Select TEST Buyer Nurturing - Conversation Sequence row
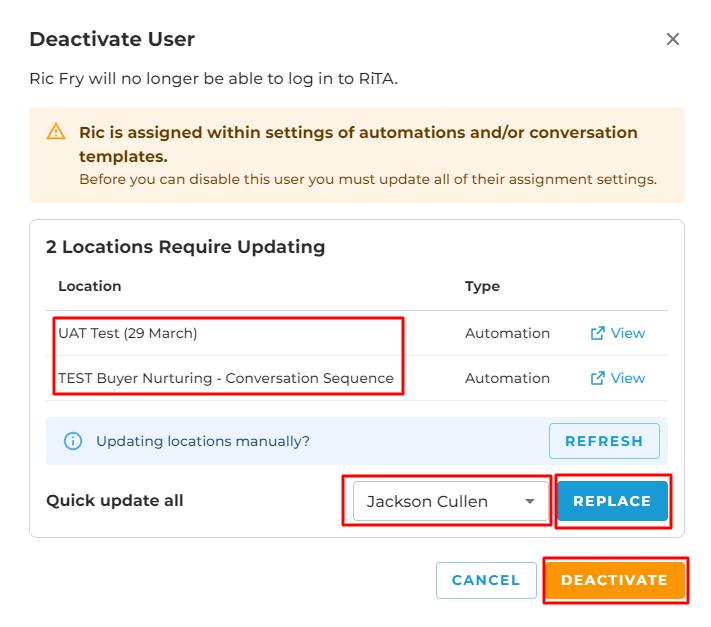The width and height of the screenshot is (711, 627). 356,378
